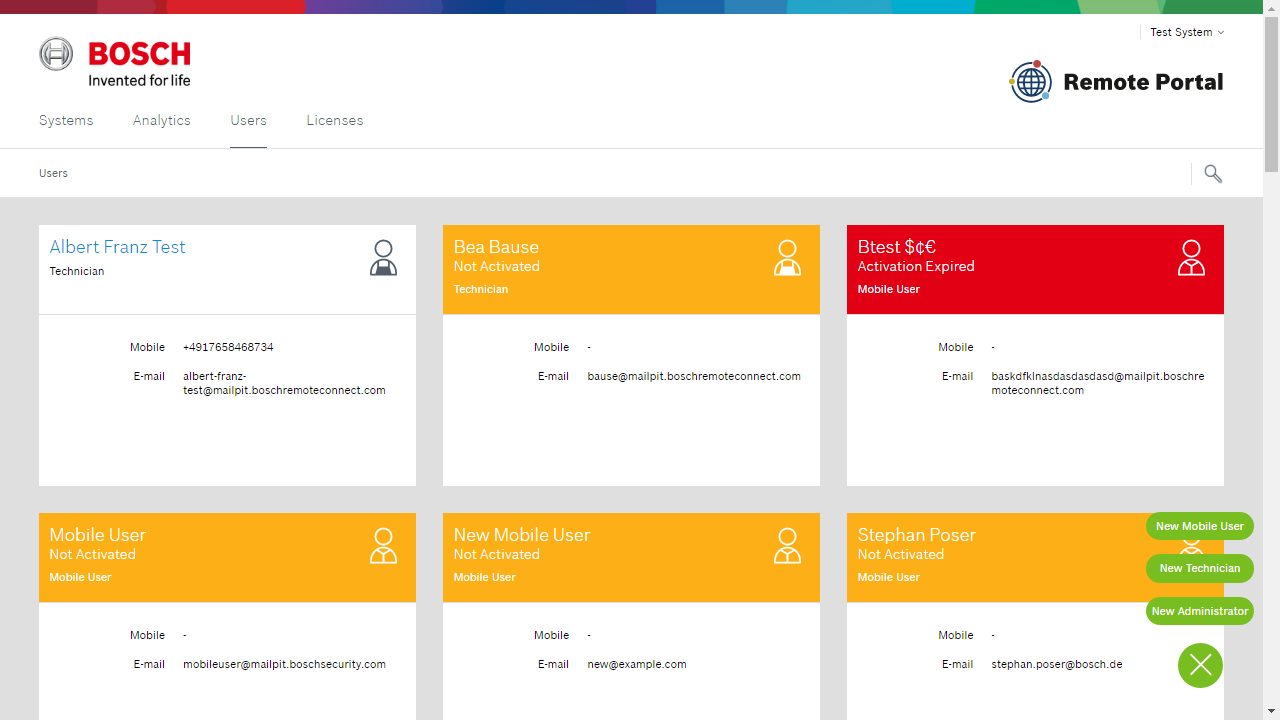
Task: Click the Remote Portal globe icon
Action: [x=1030, y=82]
